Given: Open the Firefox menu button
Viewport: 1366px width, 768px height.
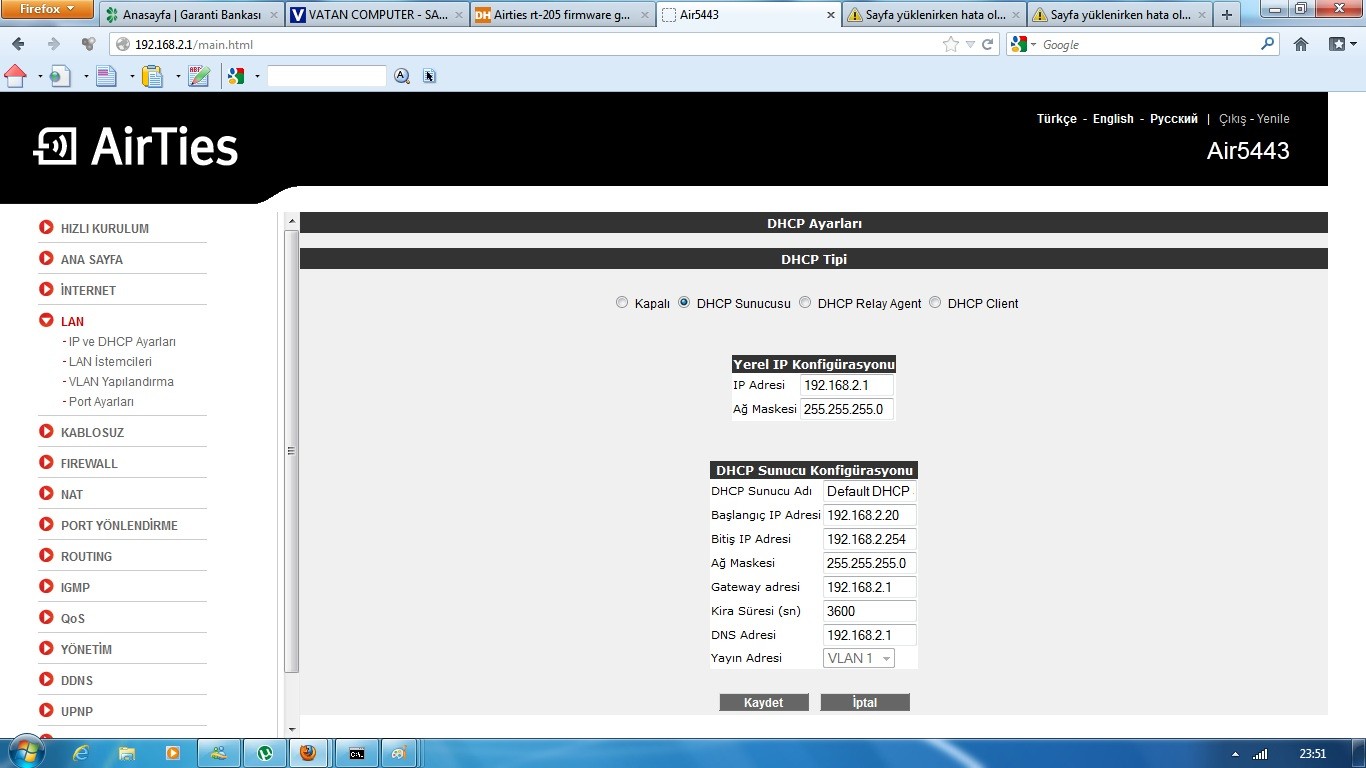Looking at the screenshot, I should tap(47, 9).
